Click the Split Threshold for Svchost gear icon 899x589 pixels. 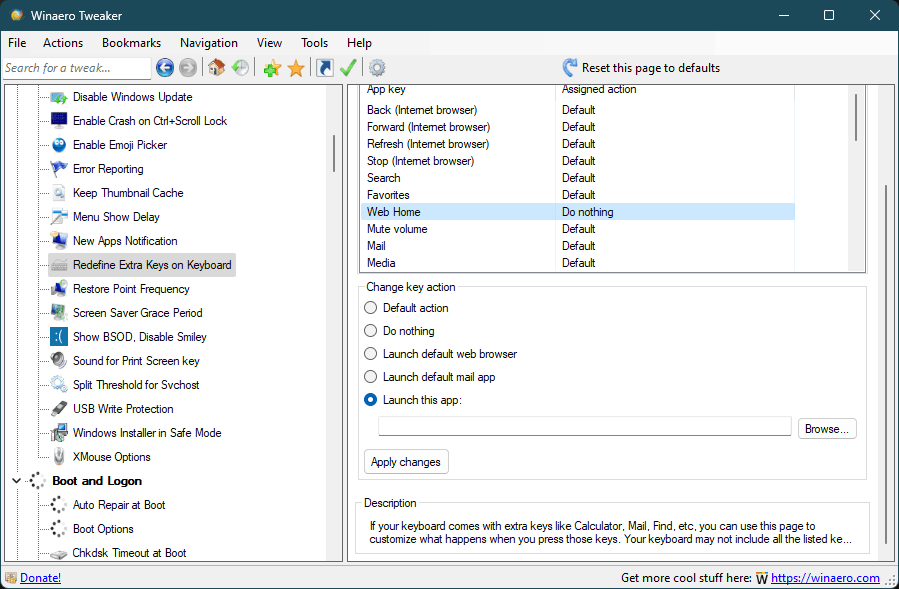pyautogui.click(x=58, y=385)
